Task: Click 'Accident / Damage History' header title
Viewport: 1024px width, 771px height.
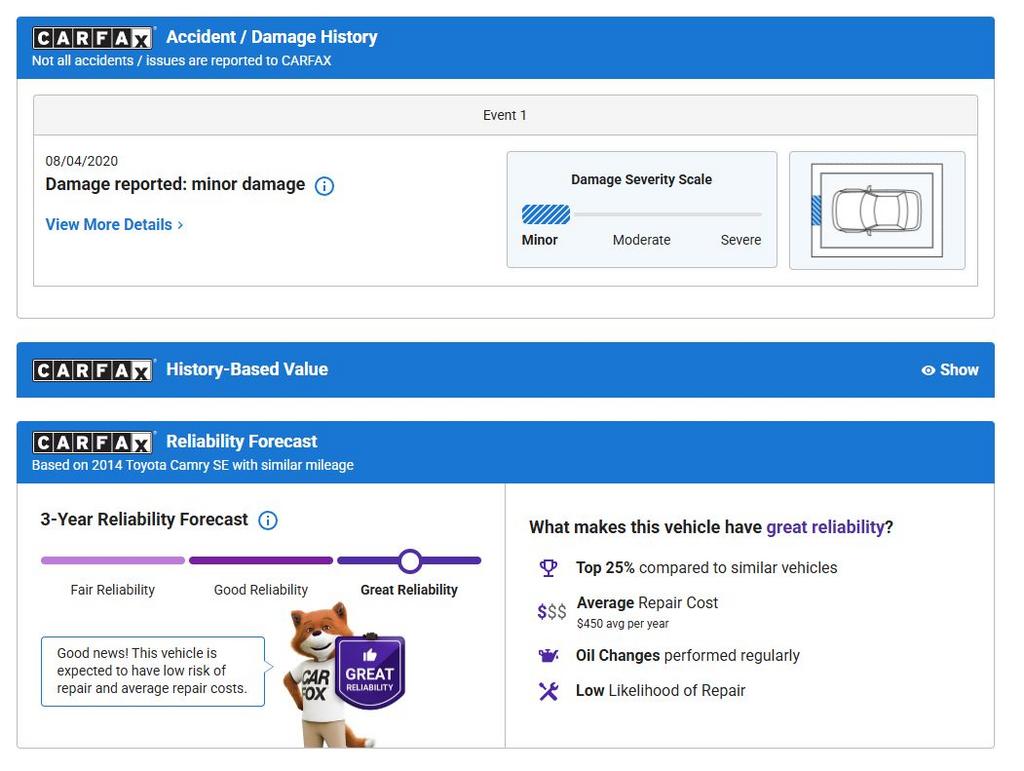Action: [x=272, y=37]
